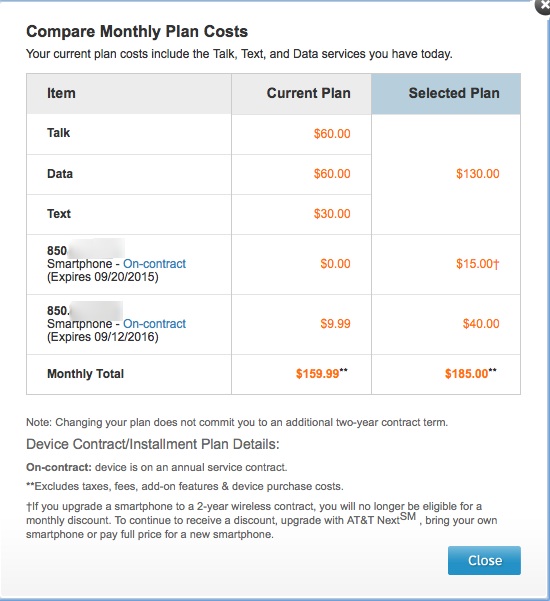Click the $0.00 current smartphone charge
This screenshot has height=601, width=550.
pos(335,264)
